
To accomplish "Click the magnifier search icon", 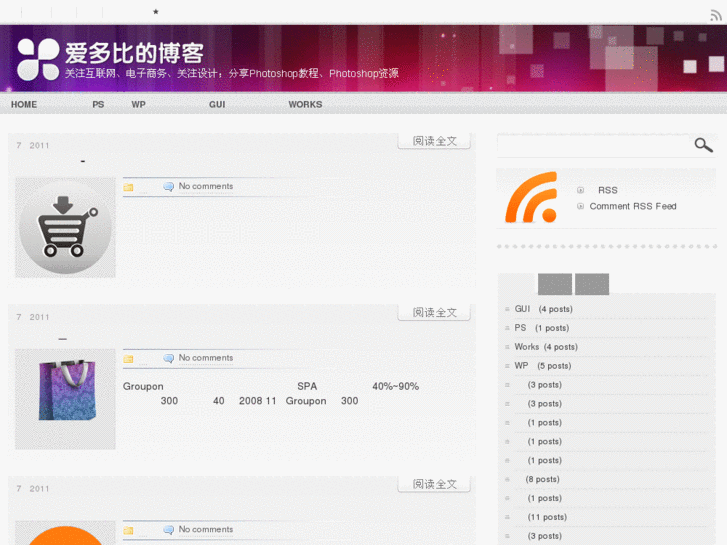I will click(x=703, y=145).
